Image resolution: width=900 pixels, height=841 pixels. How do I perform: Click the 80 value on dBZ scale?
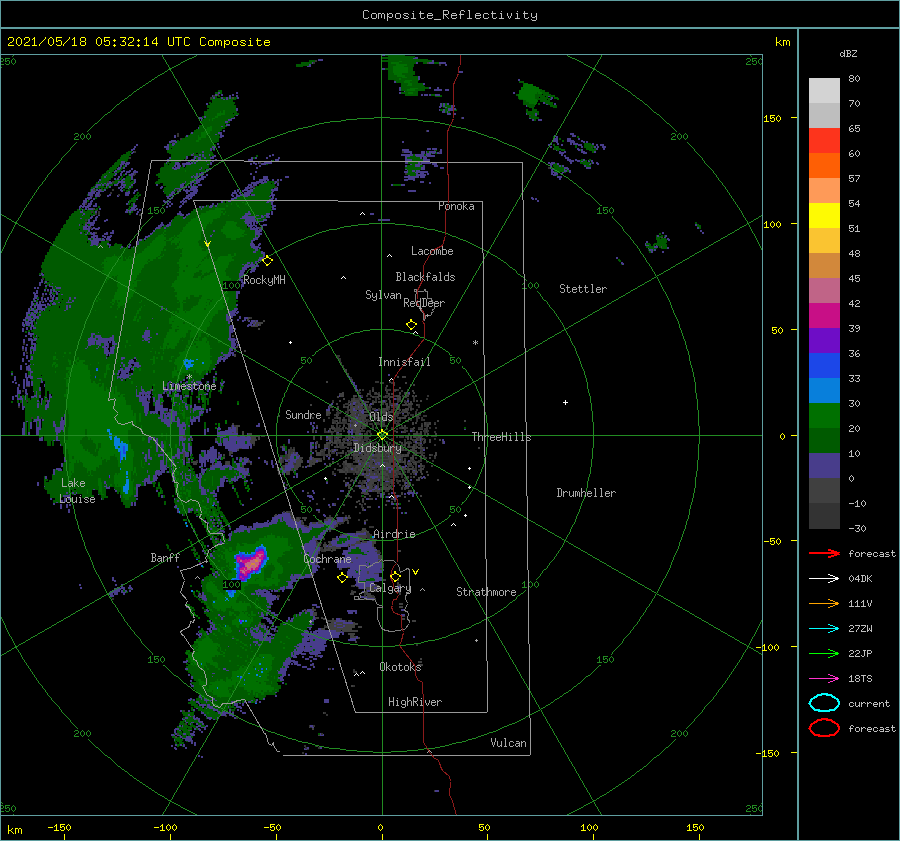click(x=854, y=79)
